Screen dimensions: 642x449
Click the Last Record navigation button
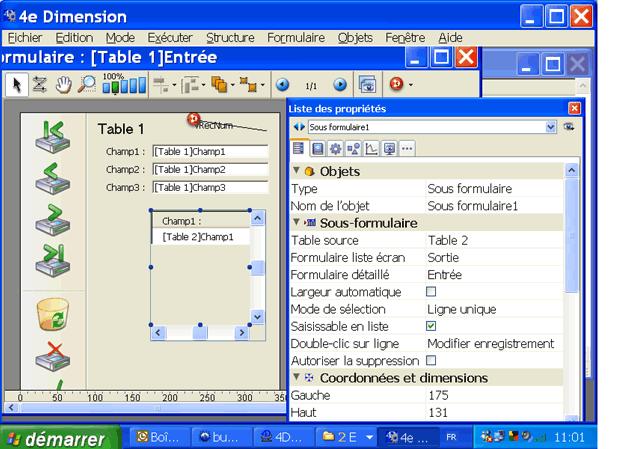coord(52,261)
